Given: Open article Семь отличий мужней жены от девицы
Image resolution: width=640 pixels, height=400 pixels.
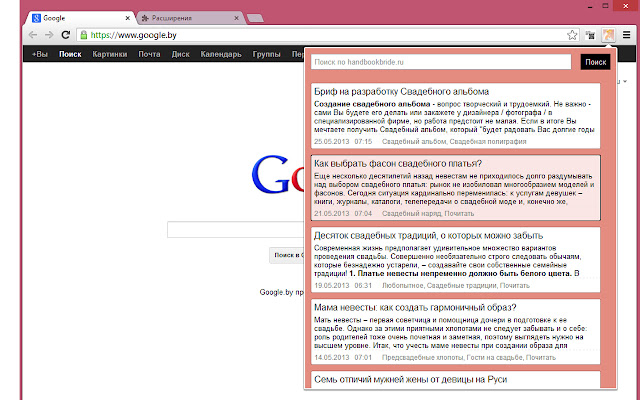Looking at the screenshot, I should coord(411,379).
